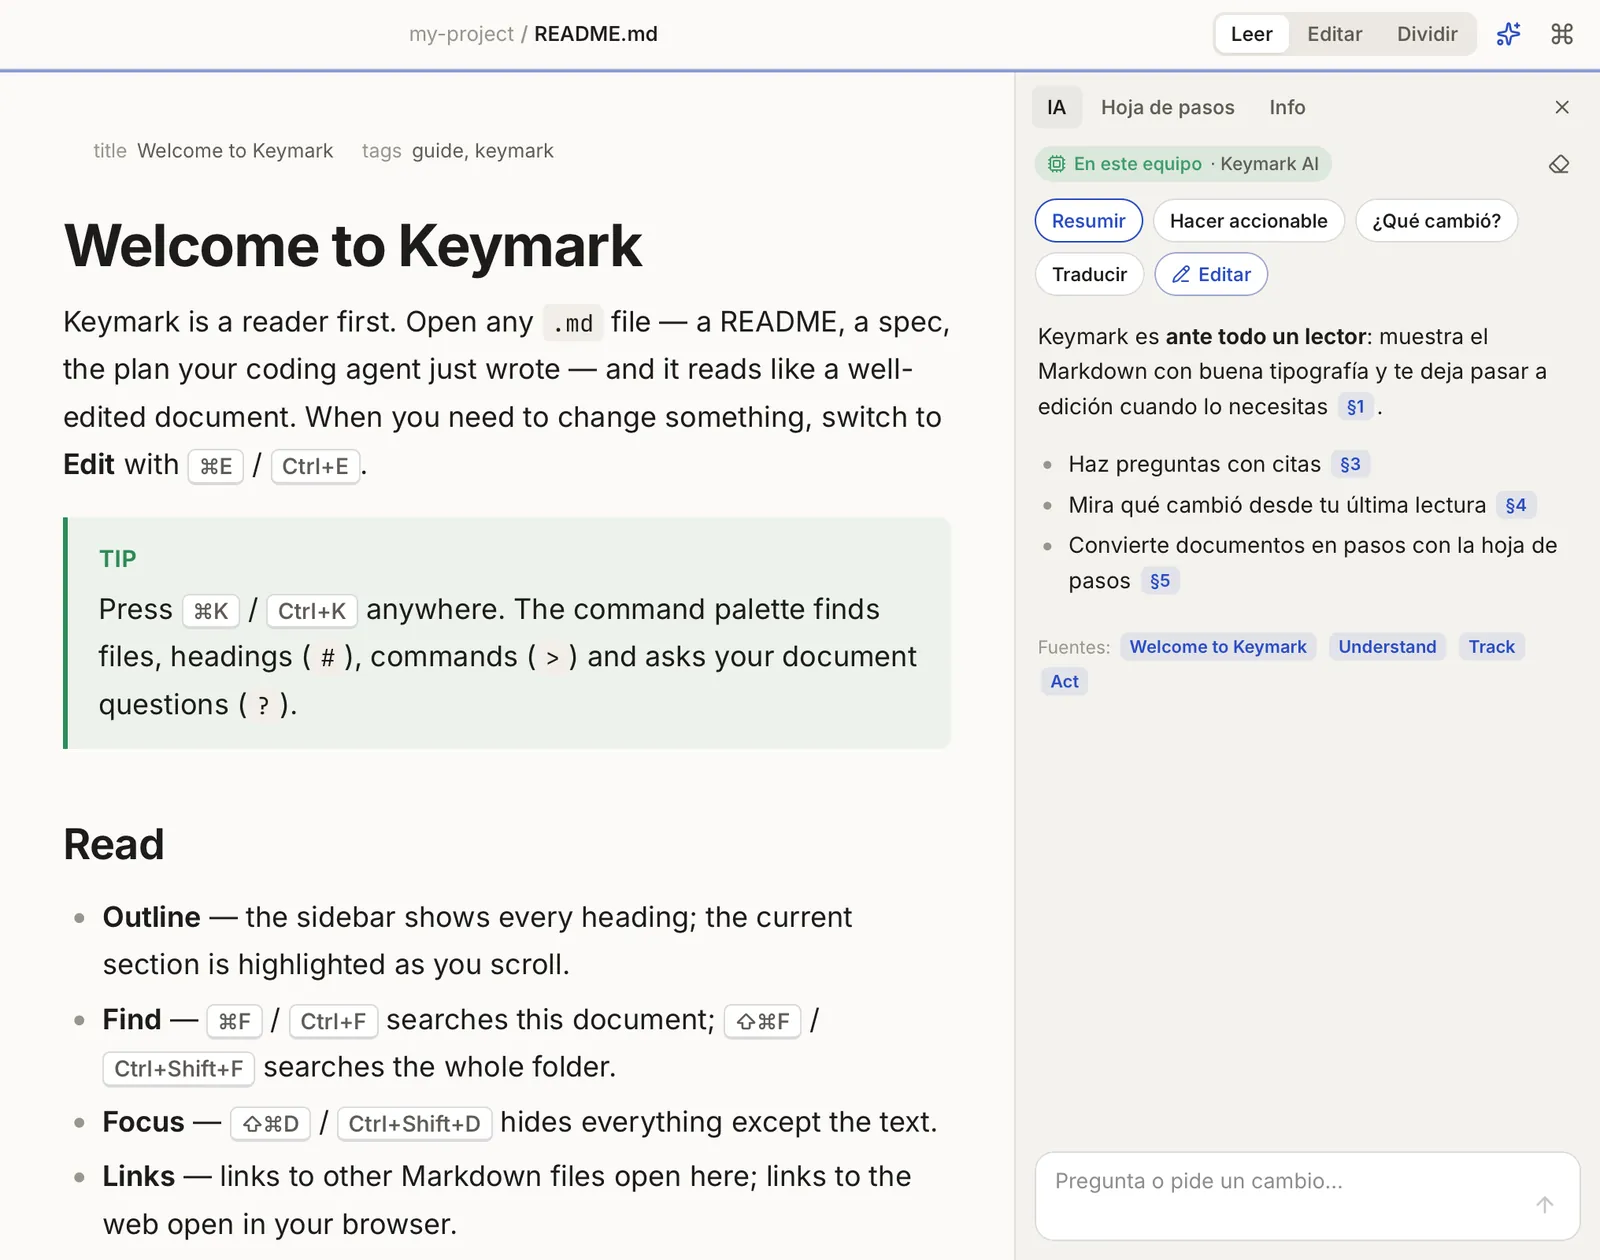The width and height of the screenshot is (1600, 1260).
Task: Click the bold Outline list item label
Action: (x=152, y=918)
